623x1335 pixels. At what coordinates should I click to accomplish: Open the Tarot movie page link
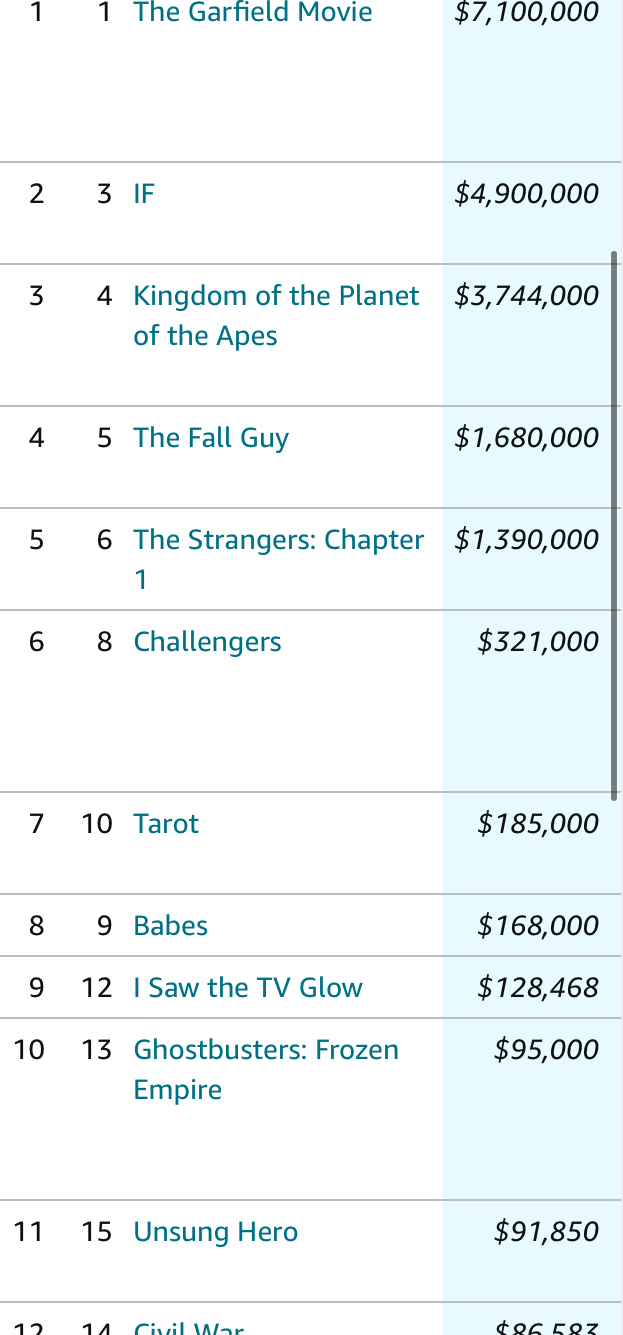166,823
